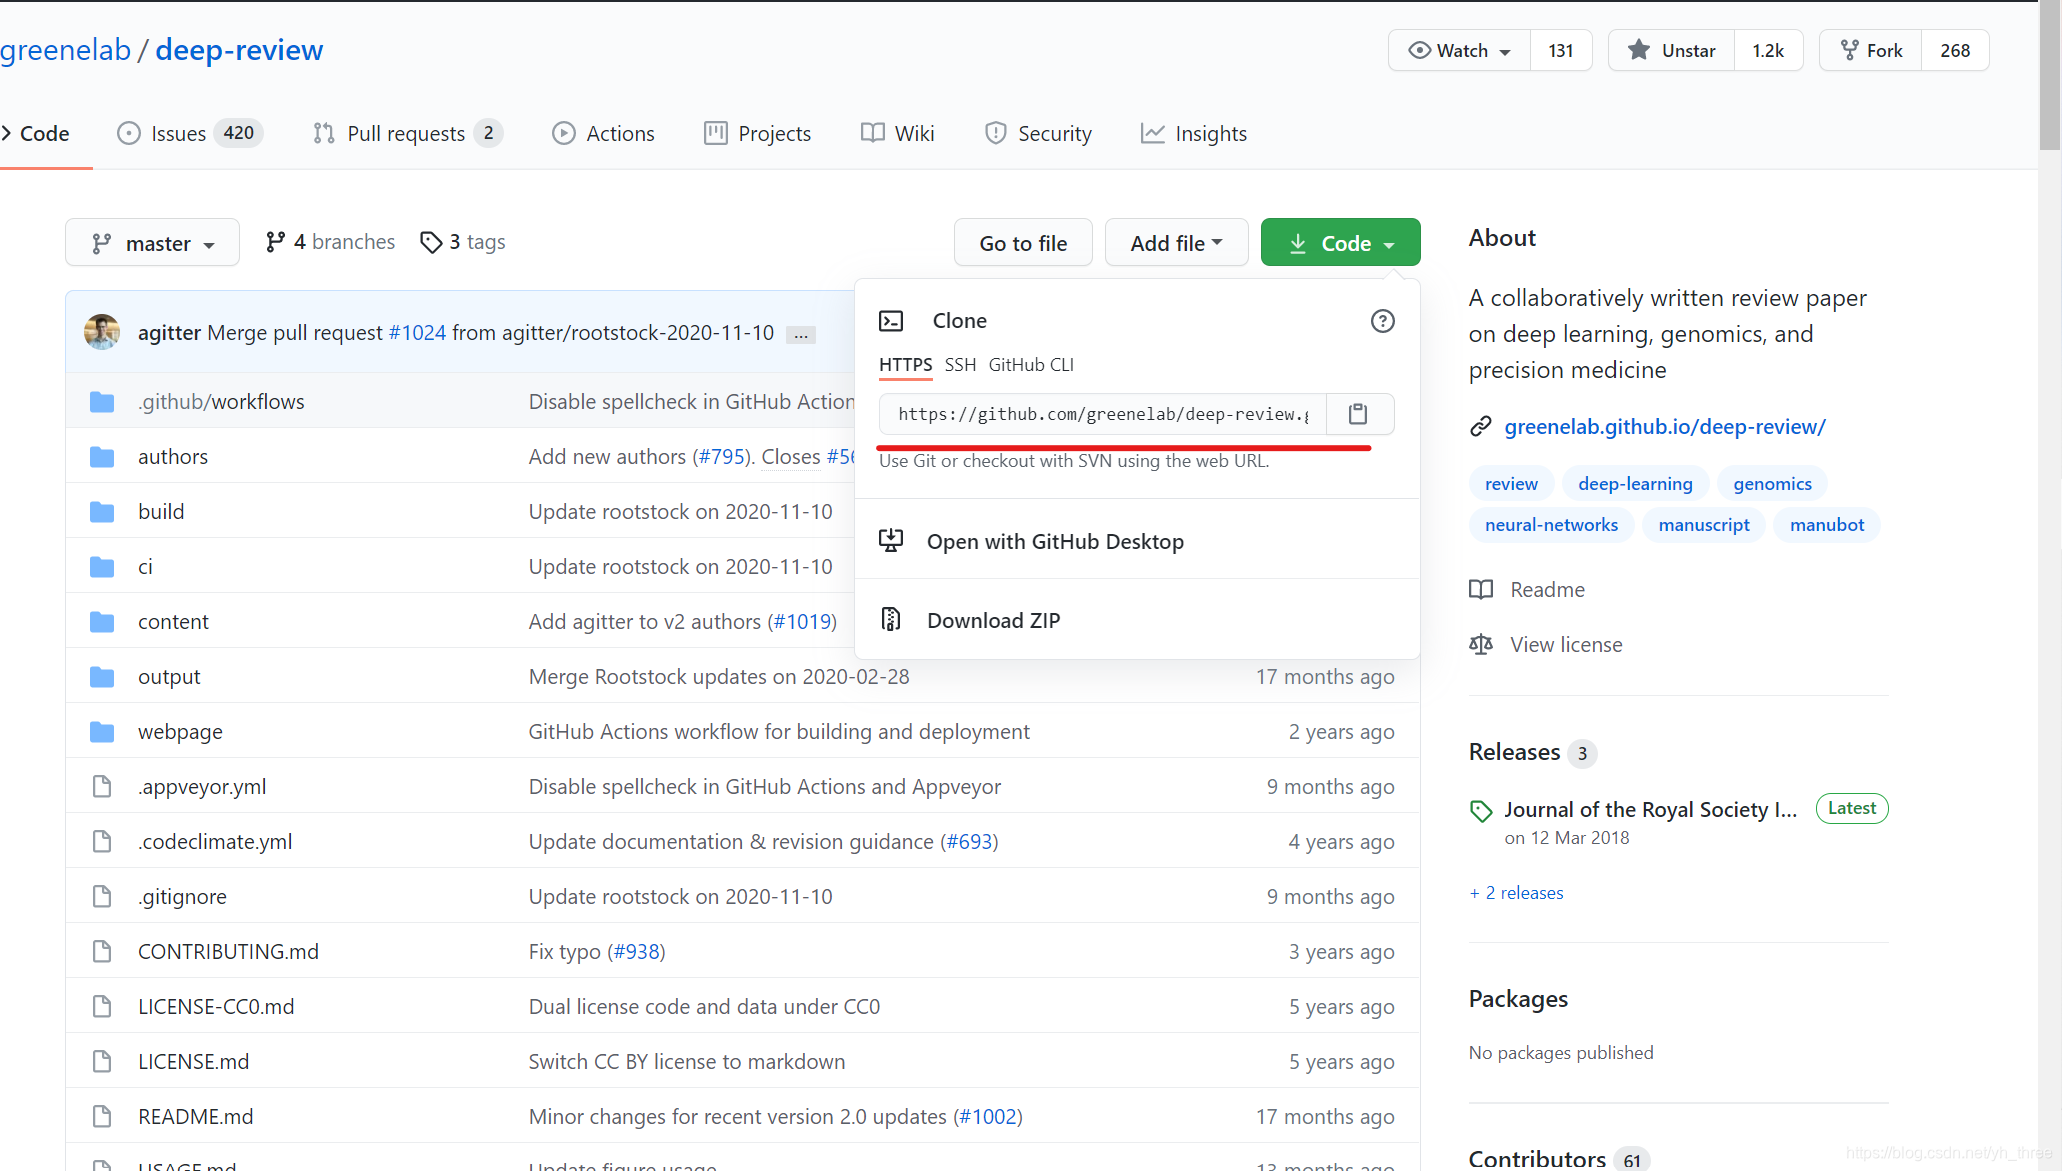Open the Issues tab
This screenshot has height=1171, width=2062.
coord(189,133)
